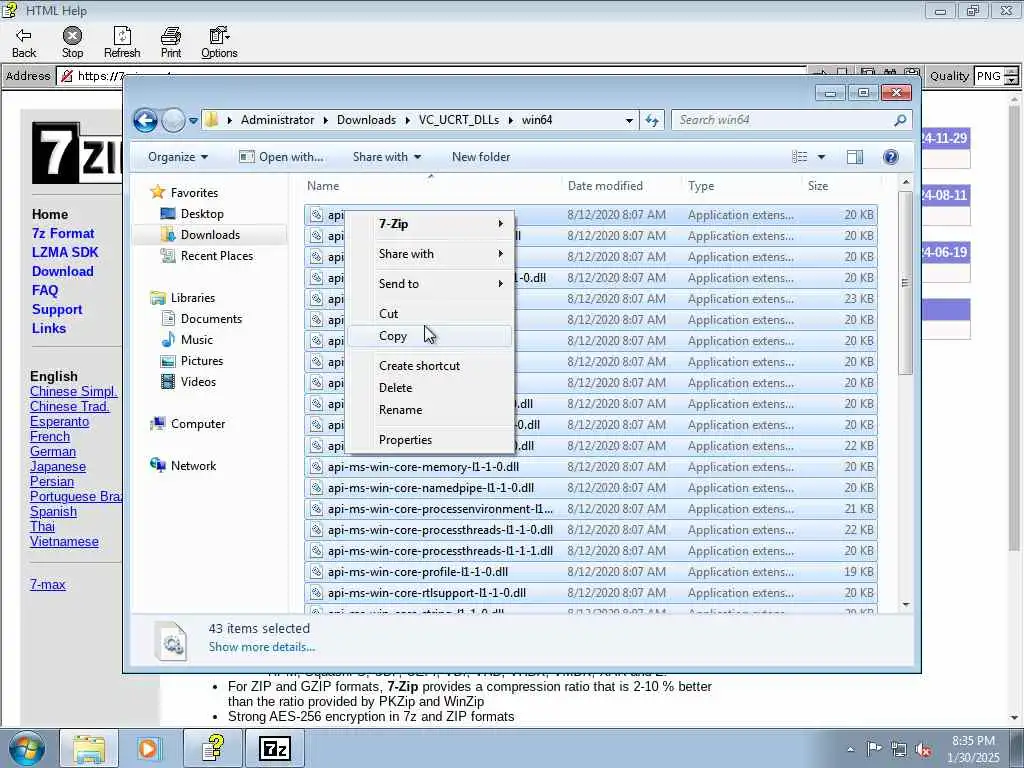Image resolution: width=1024 pixels, height=768 pixels.
Task: Open Windows Explorer folder taskbar icon
Action: tap(89, 749)
